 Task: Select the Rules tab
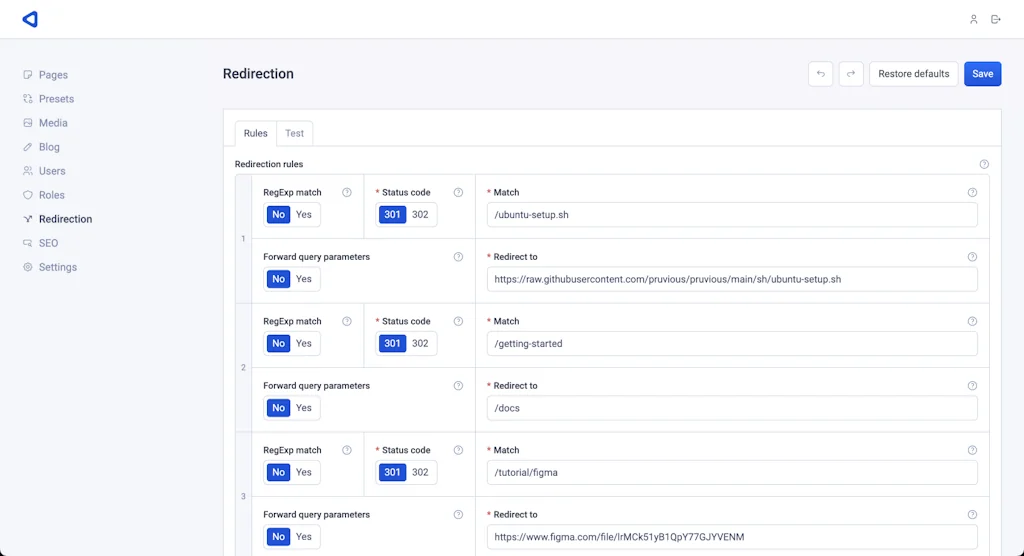pyautogui.click(x=255, y=133)
